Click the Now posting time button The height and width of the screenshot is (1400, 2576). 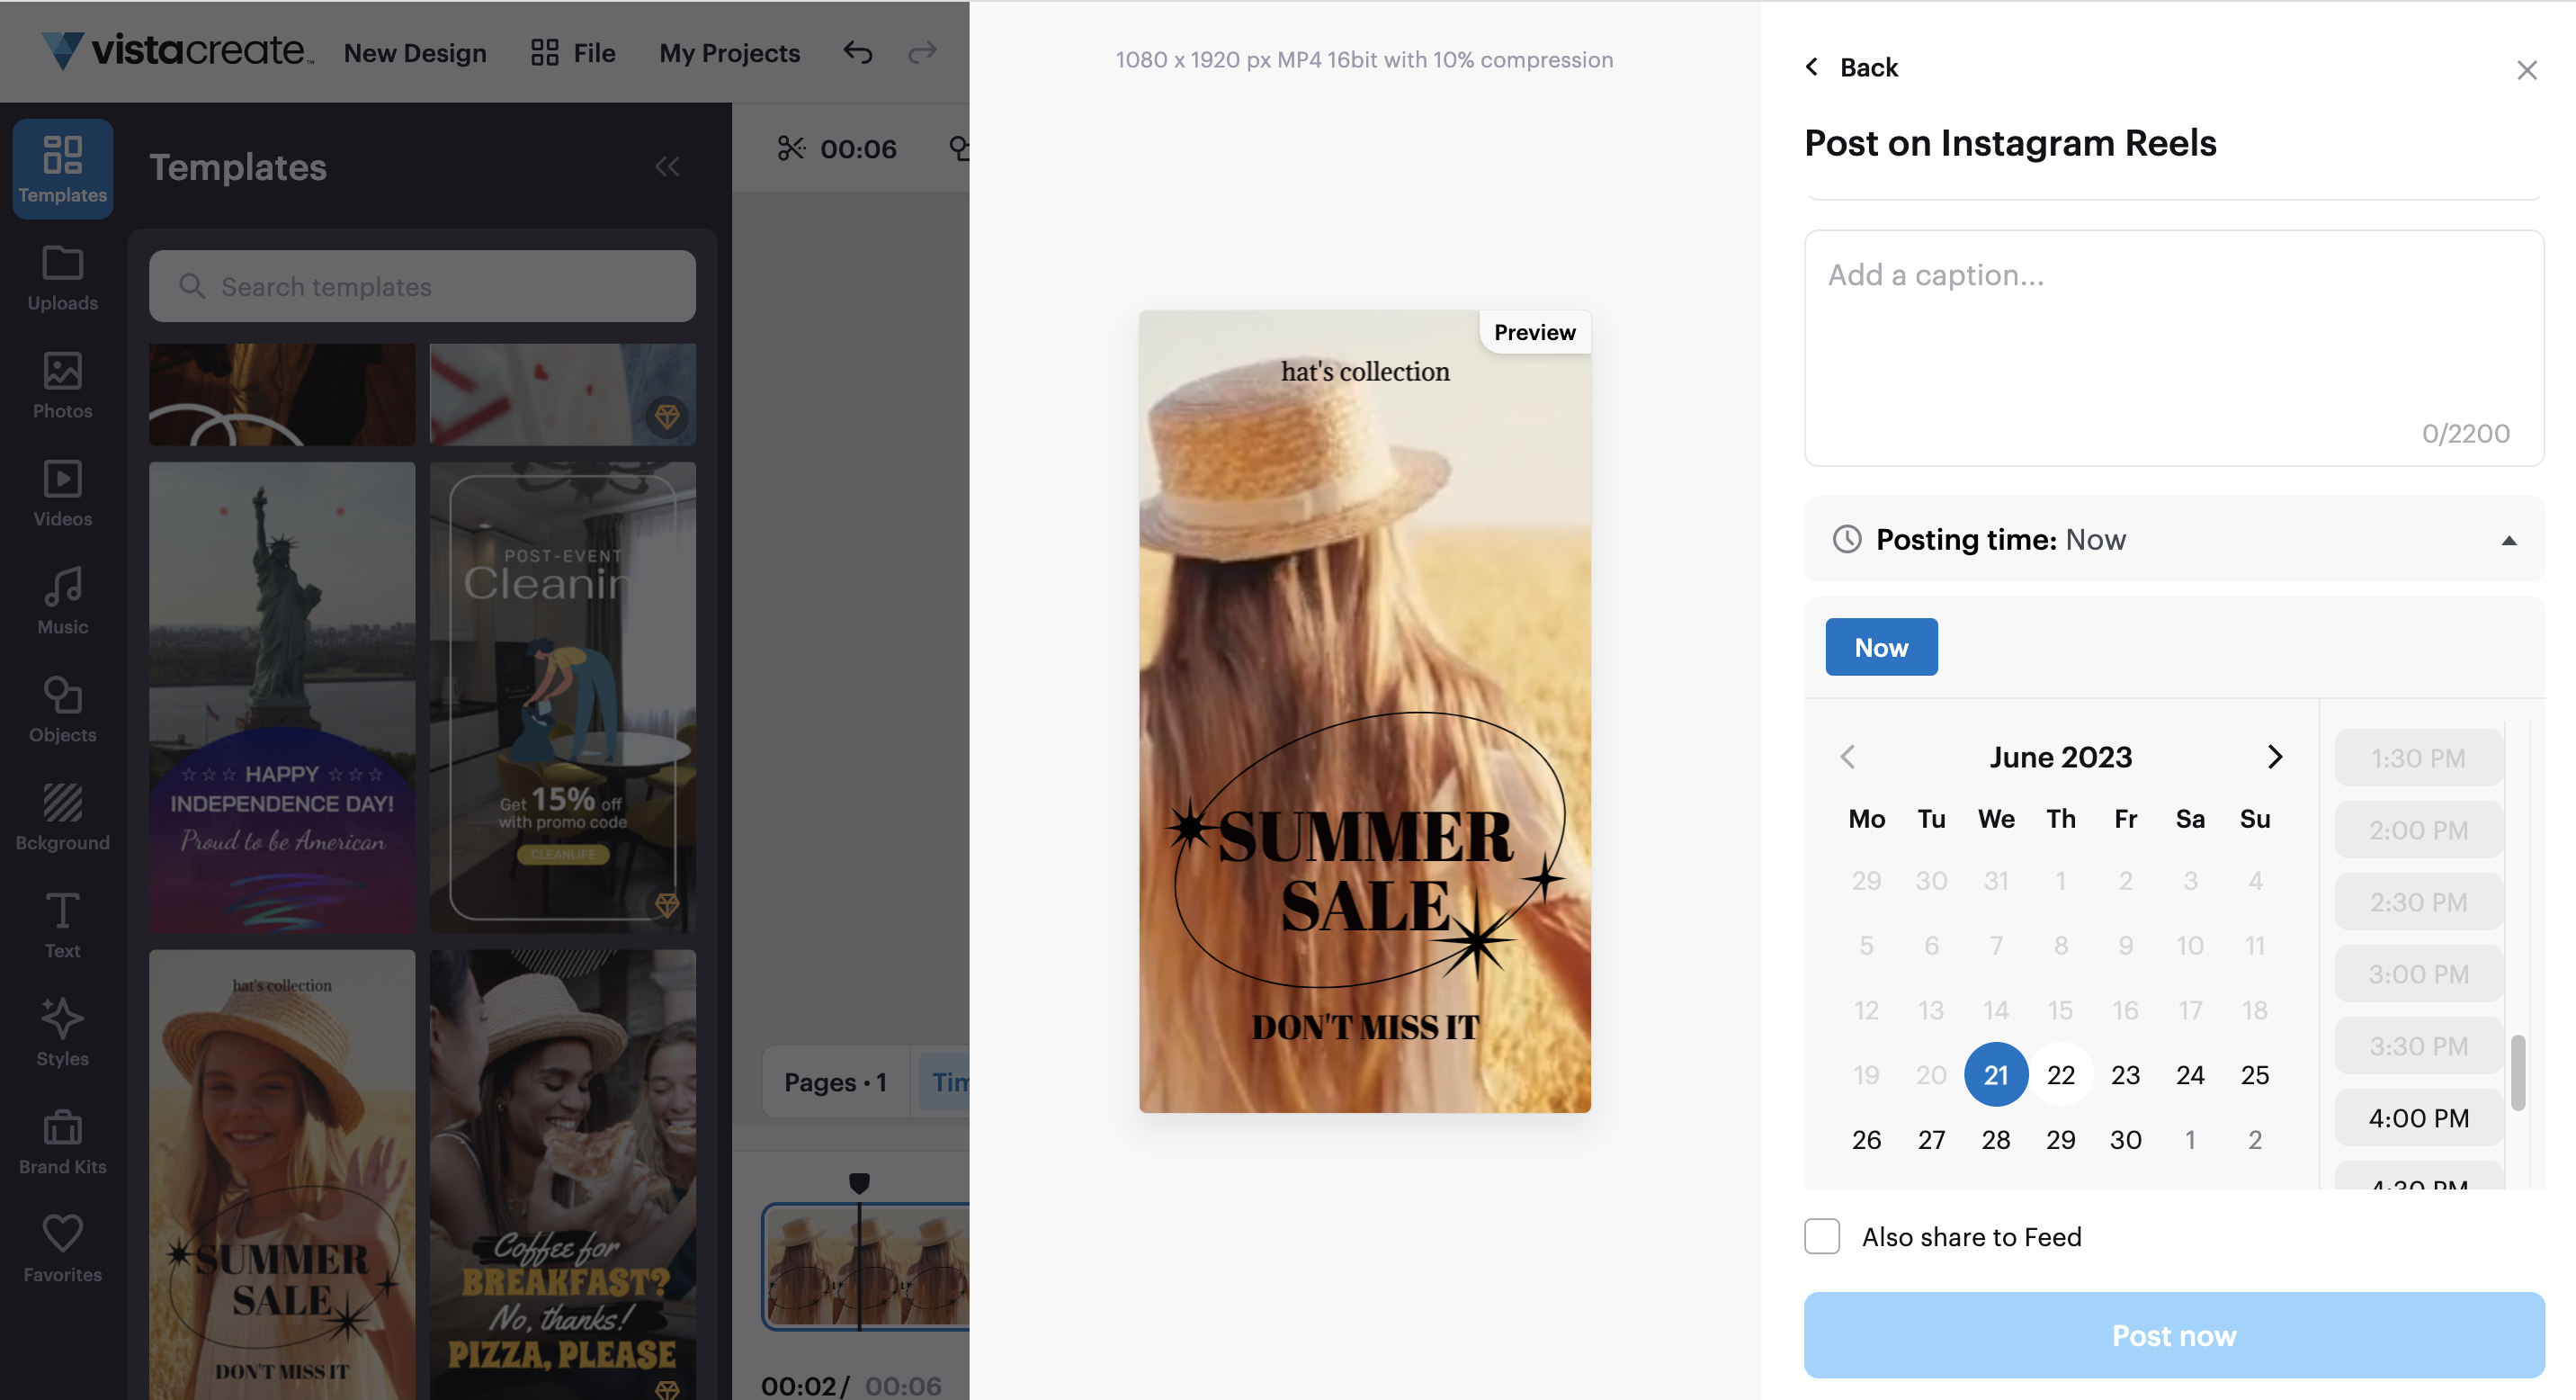[1882, 647]
